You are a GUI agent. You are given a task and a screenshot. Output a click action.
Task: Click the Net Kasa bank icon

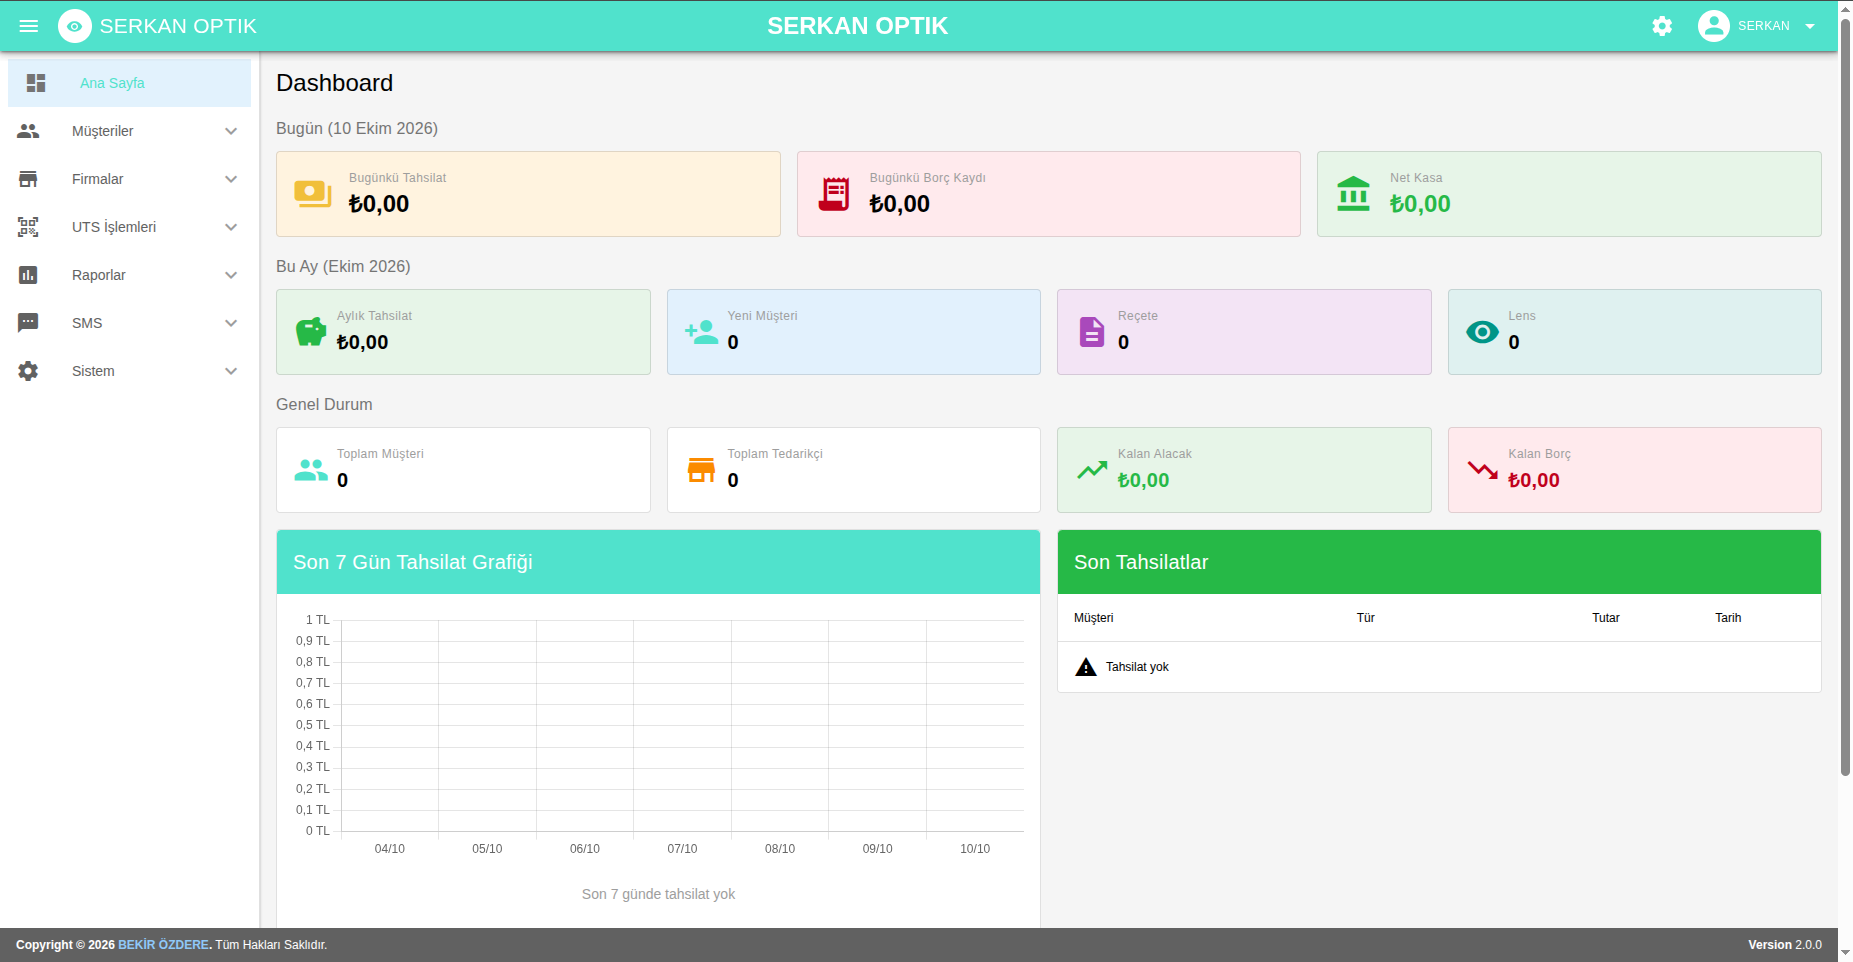pyautogui.click(x=1354, y=194)
